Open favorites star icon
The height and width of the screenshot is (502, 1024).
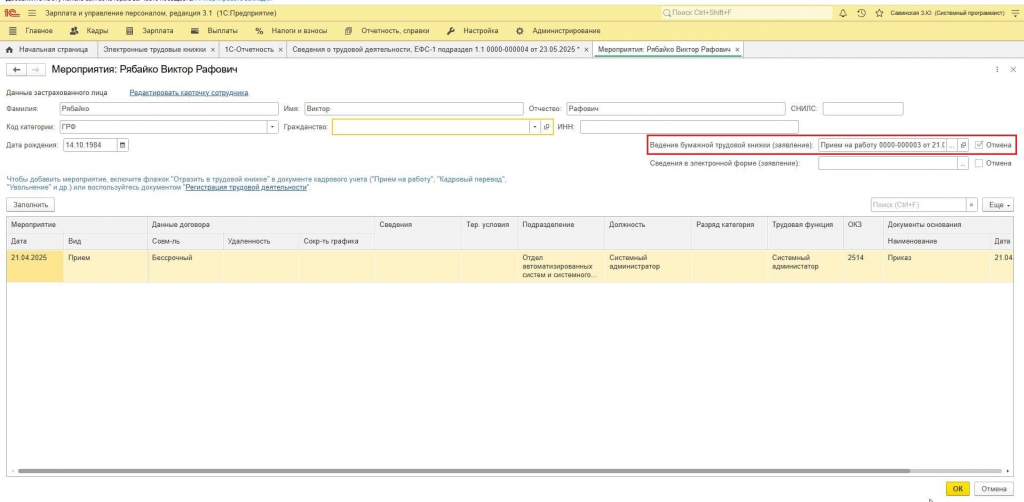pos(879,13)
